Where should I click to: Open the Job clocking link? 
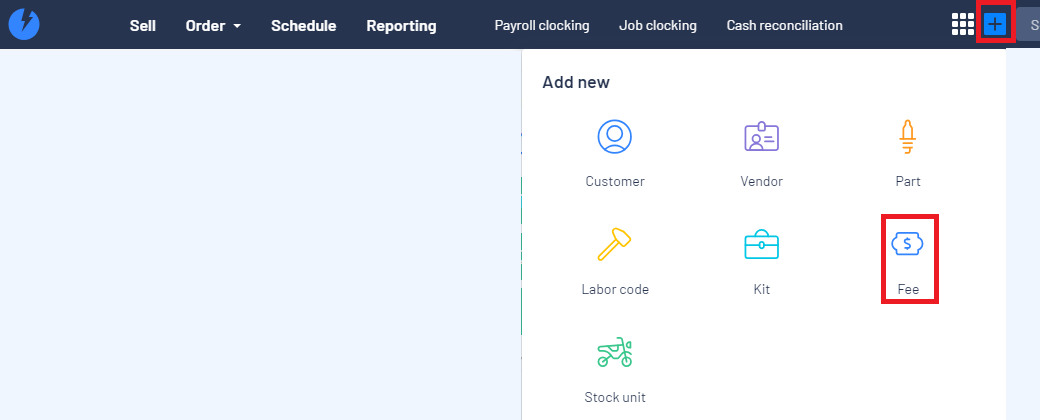[x=657, y=25]
